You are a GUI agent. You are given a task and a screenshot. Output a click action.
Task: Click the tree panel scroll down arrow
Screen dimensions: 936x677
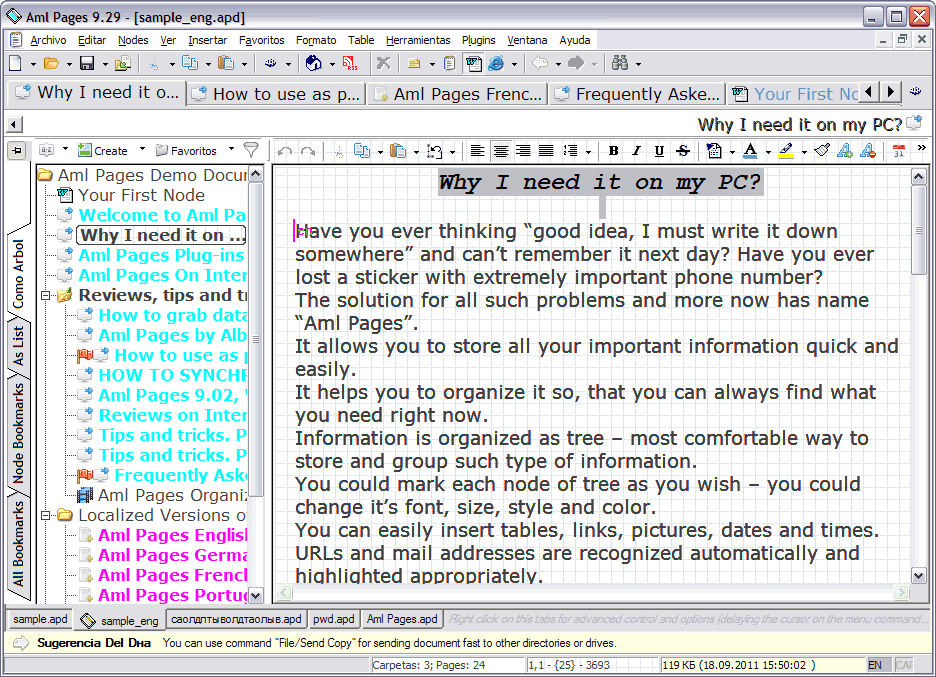[x=256, y=595]
